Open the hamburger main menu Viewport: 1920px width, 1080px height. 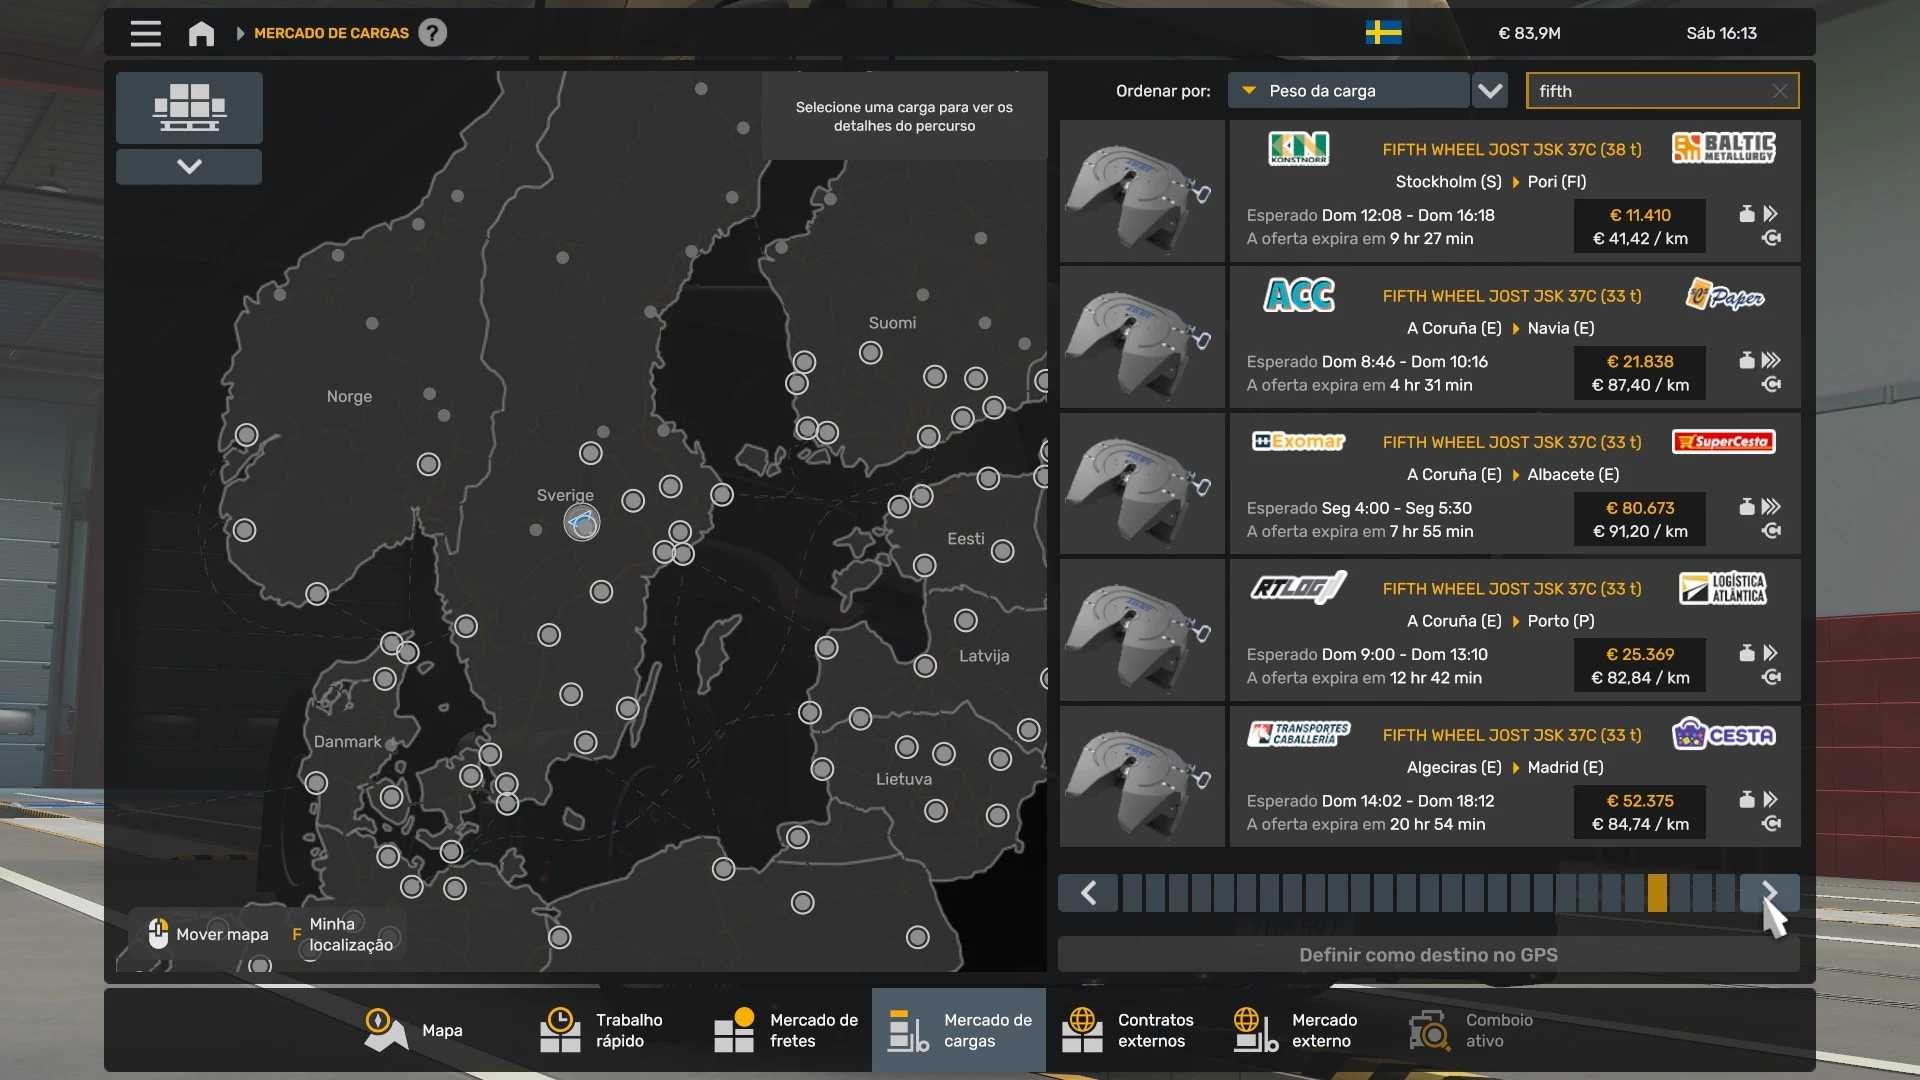(x=145, y=33)
